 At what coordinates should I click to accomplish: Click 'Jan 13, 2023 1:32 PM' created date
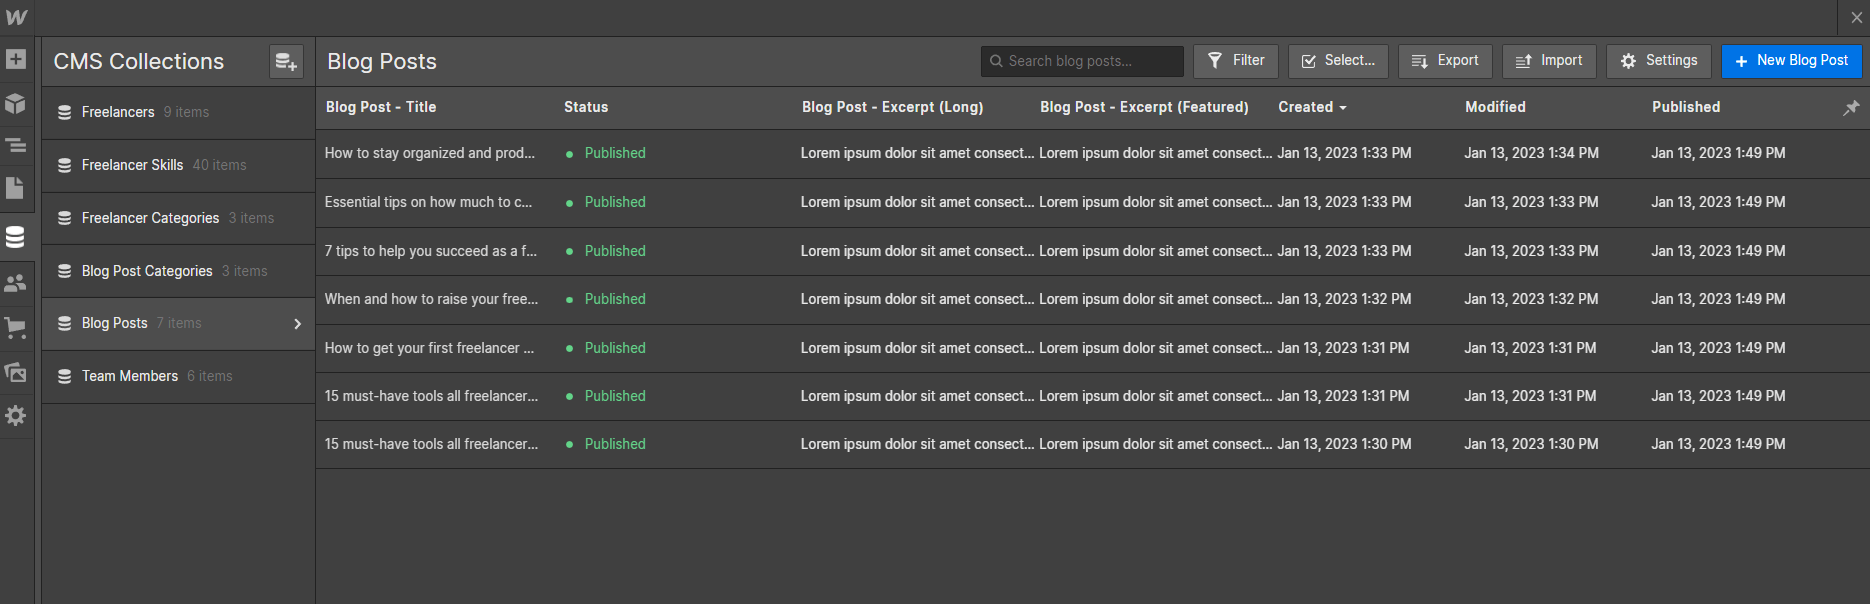[x=1344, y=299]
